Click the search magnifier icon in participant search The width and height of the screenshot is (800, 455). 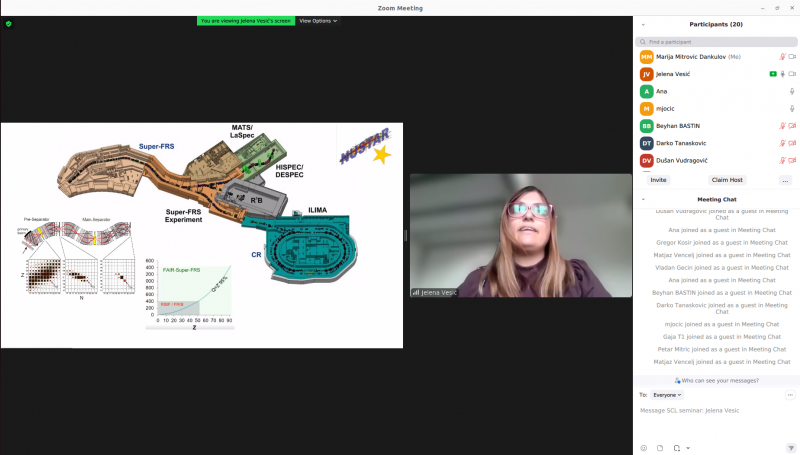coord(642,42)
